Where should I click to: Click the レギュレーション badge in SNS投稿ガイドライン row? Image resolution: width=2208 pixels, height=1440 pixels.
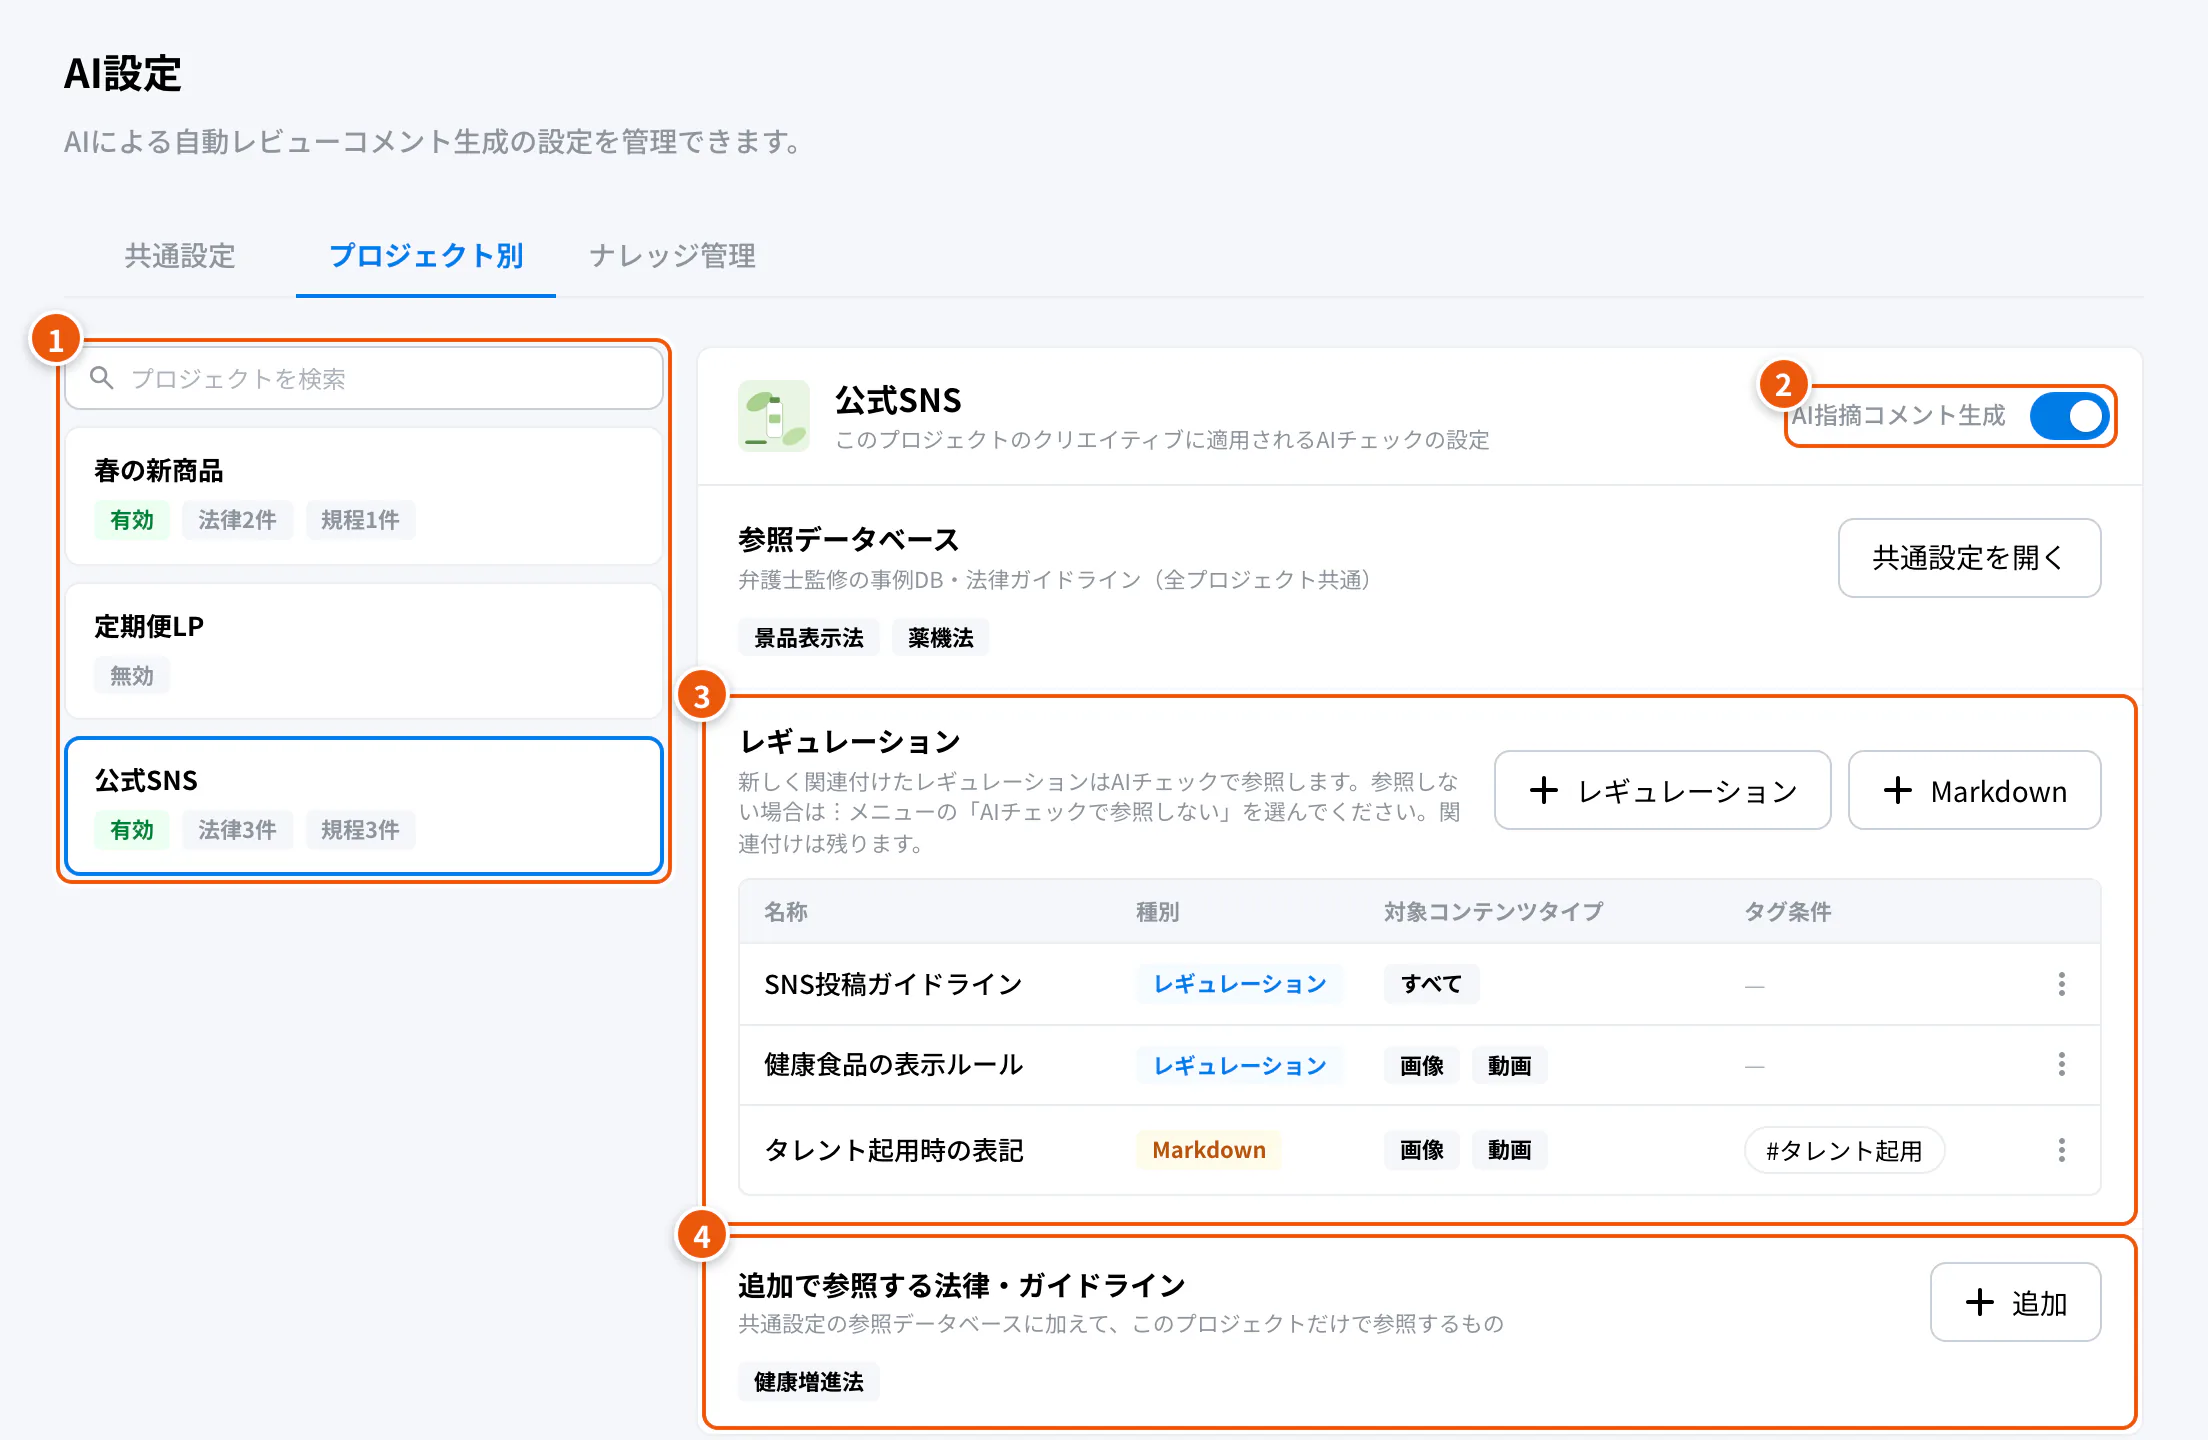pyautogui.click(x=1239, y=984)
